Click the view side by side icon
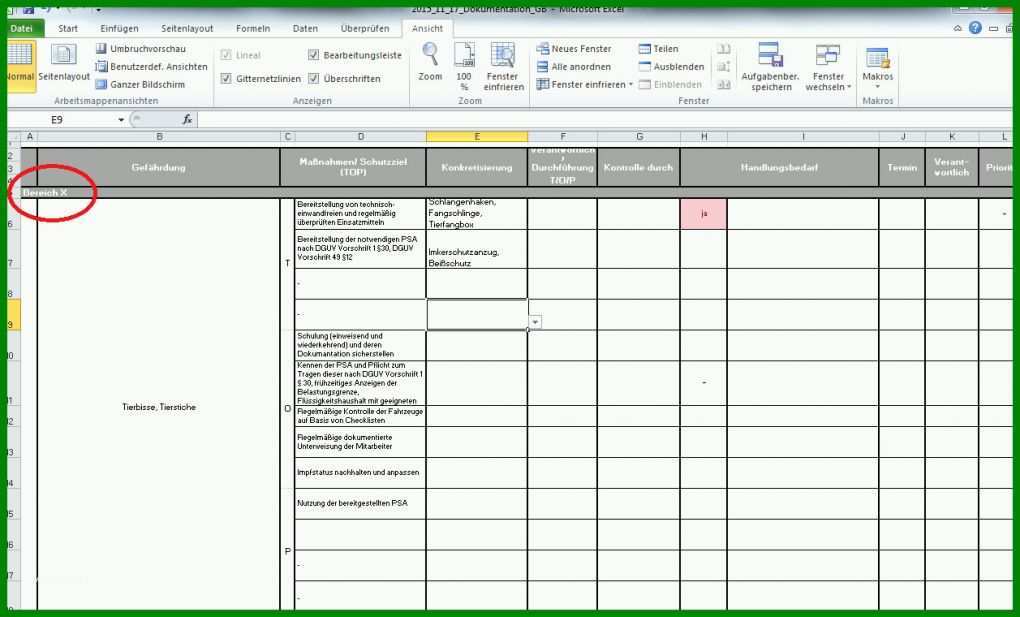Image resolution: width=1020 pixels, height=617 pixels. (x=723, y=49)
